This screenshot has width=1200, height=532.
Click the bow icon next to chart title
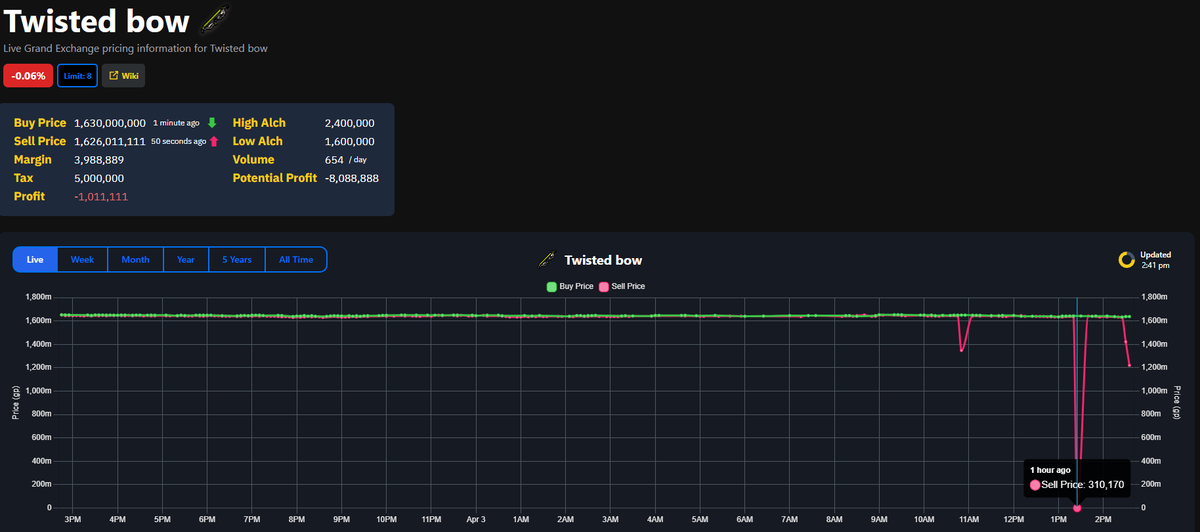(546, 260)
